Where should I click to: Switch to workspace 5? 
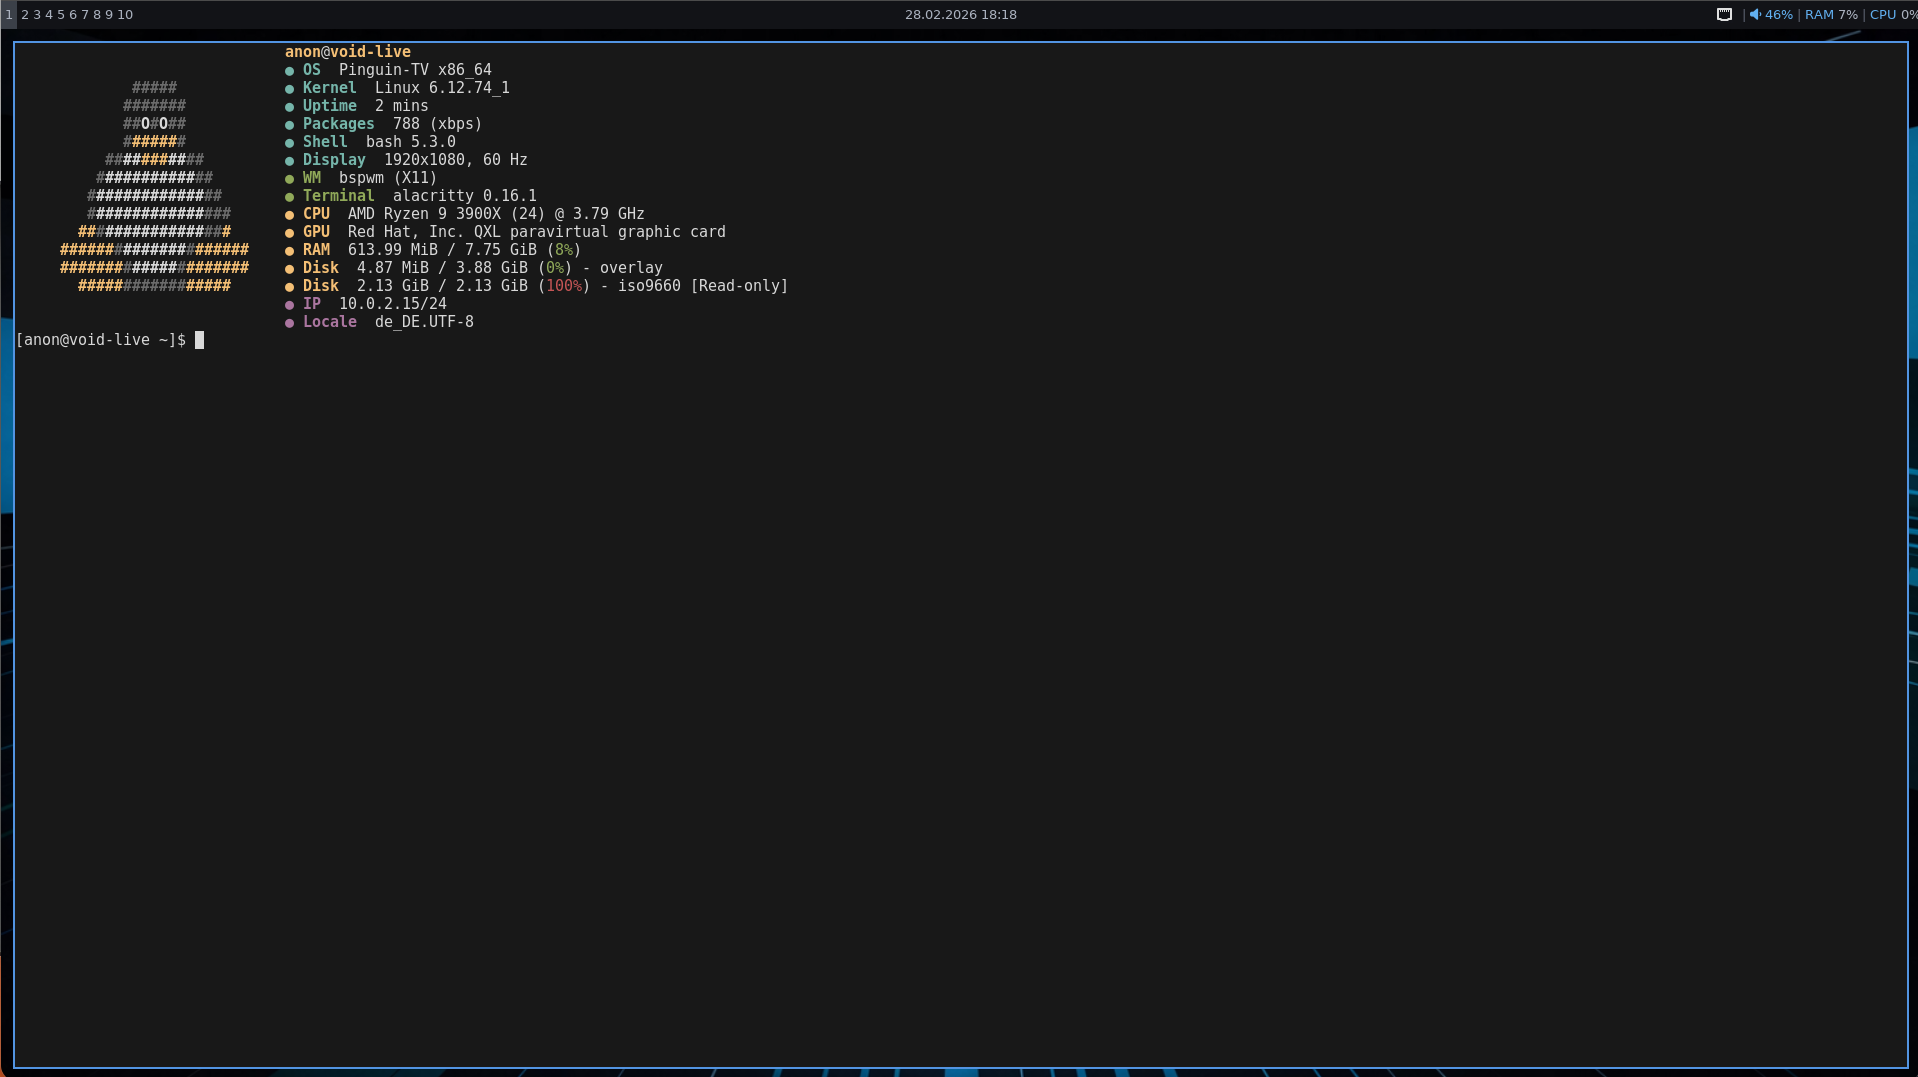click(61, 15)
